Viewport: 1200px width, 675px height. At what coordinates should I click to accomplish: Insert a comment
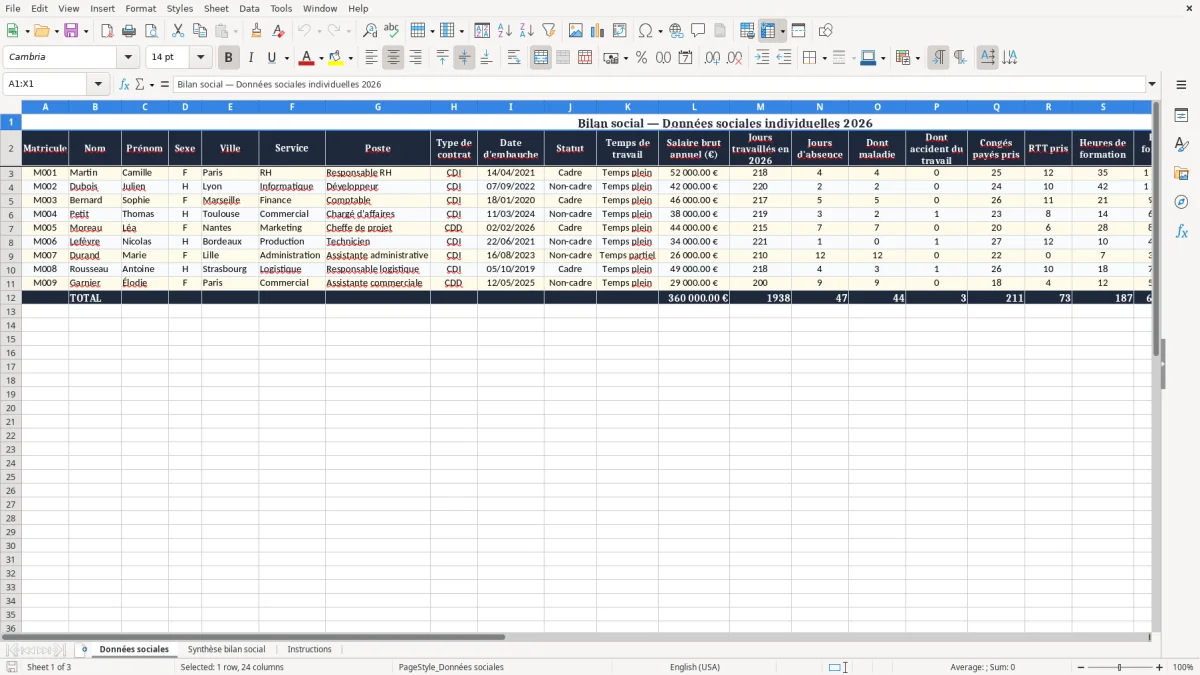point(698,31)
